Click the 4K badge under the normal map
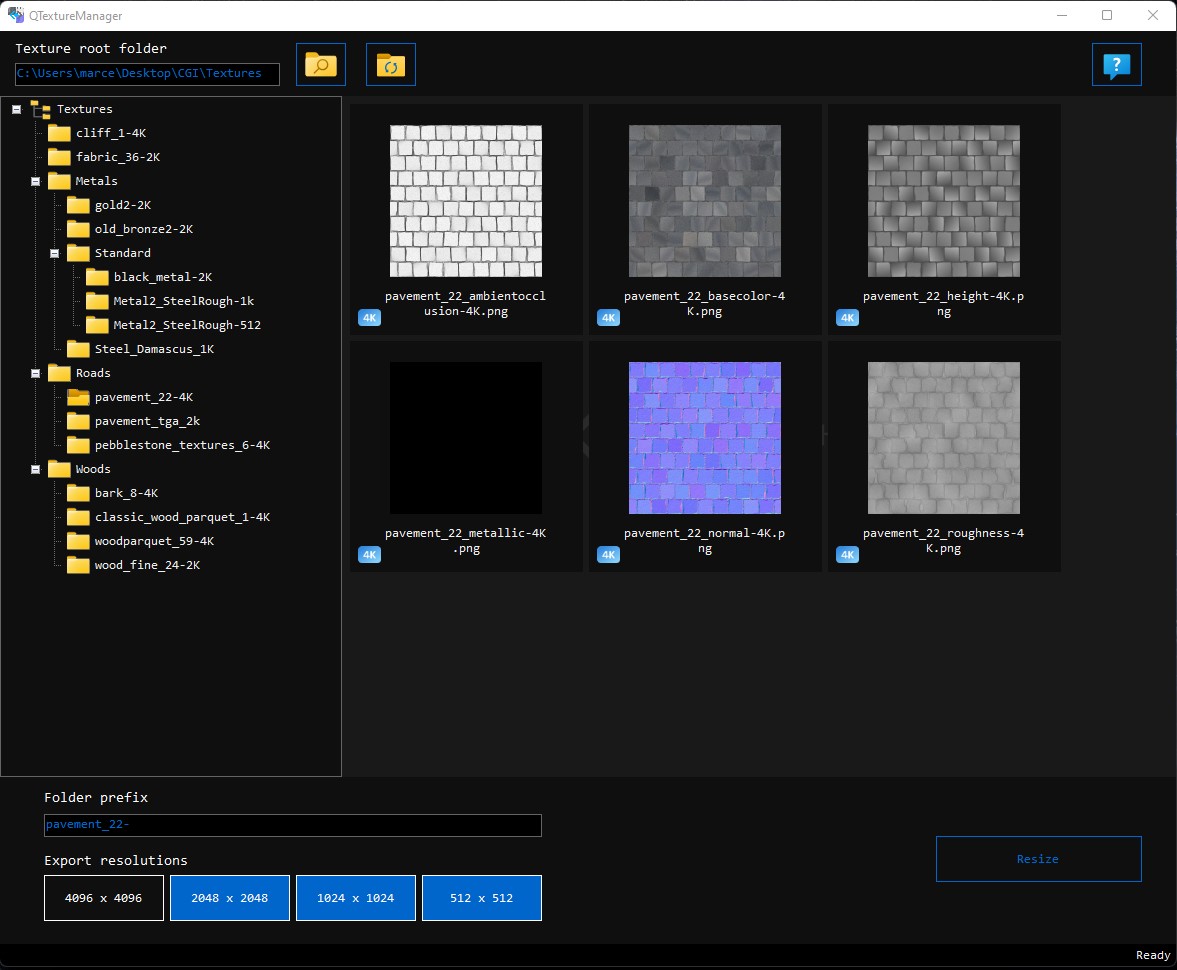The height and width of the screenshot is (970, 1177). 608,554
